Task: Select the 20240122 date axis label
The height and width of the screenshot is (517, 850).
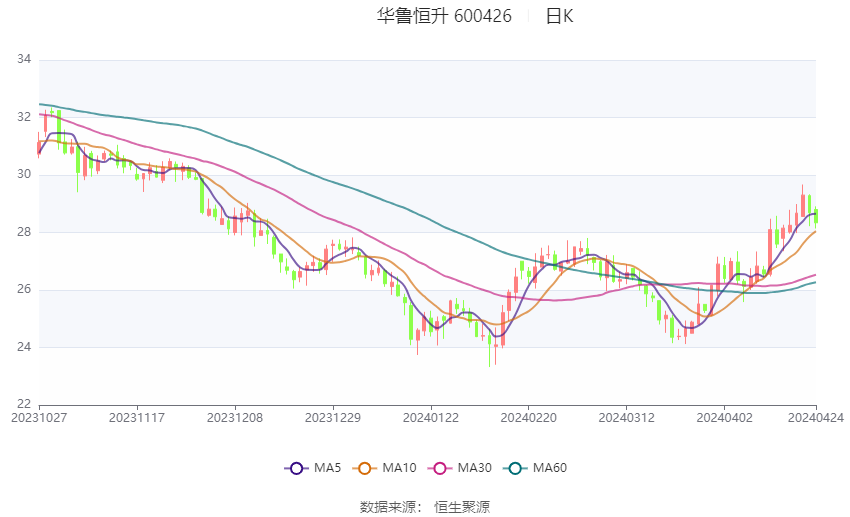Action: pyautogui.click(x=431, y=418)
